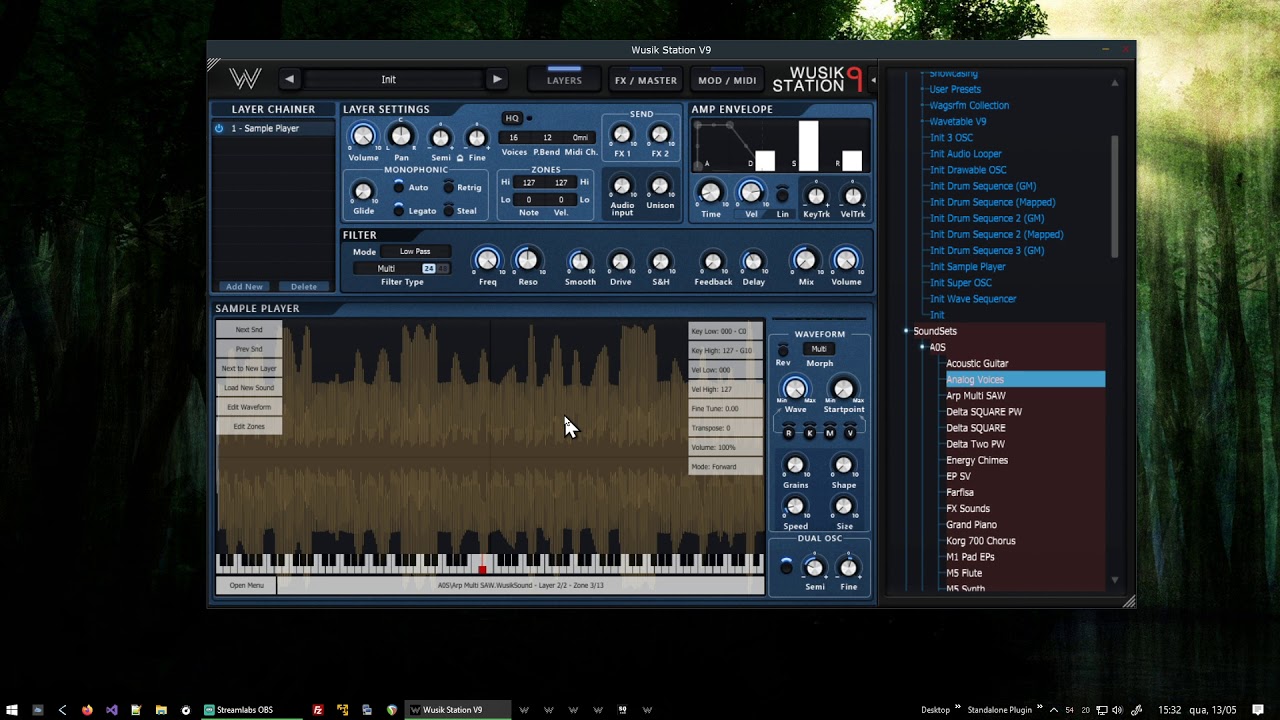Viewport: 1280px width, 720px height.
Task: Click the Add New layer button
Action: point(244,286)
